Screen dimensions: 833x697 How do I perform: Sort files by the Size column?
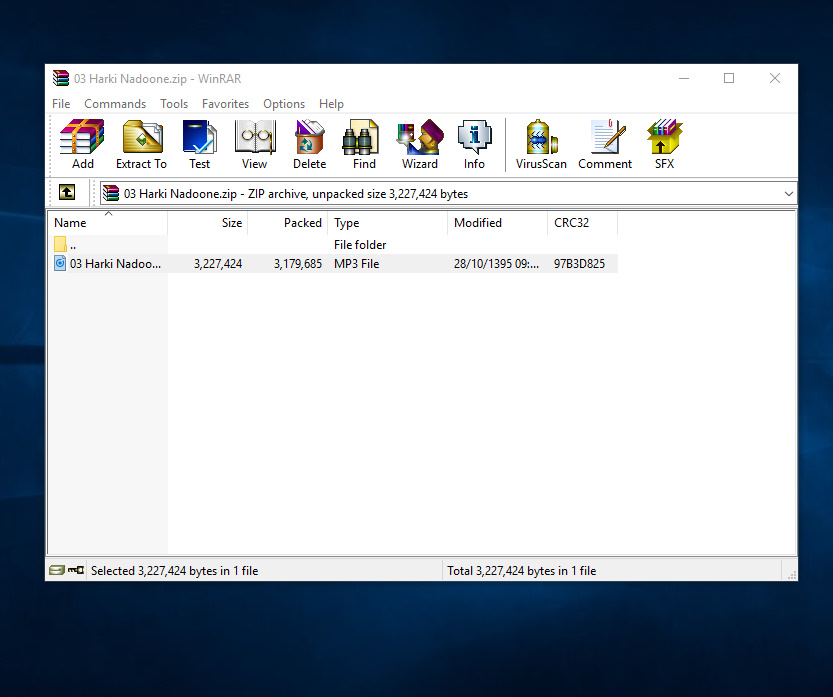tap(208, 223)
